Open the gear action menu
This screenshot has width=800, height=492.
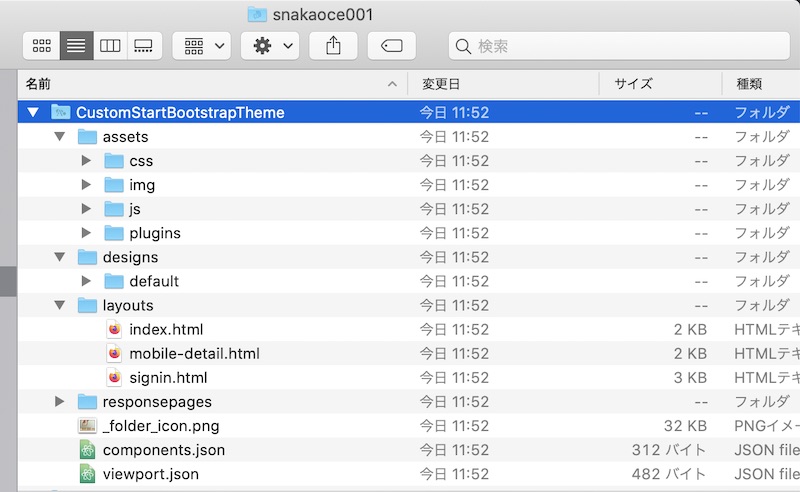tap(270, 46)
